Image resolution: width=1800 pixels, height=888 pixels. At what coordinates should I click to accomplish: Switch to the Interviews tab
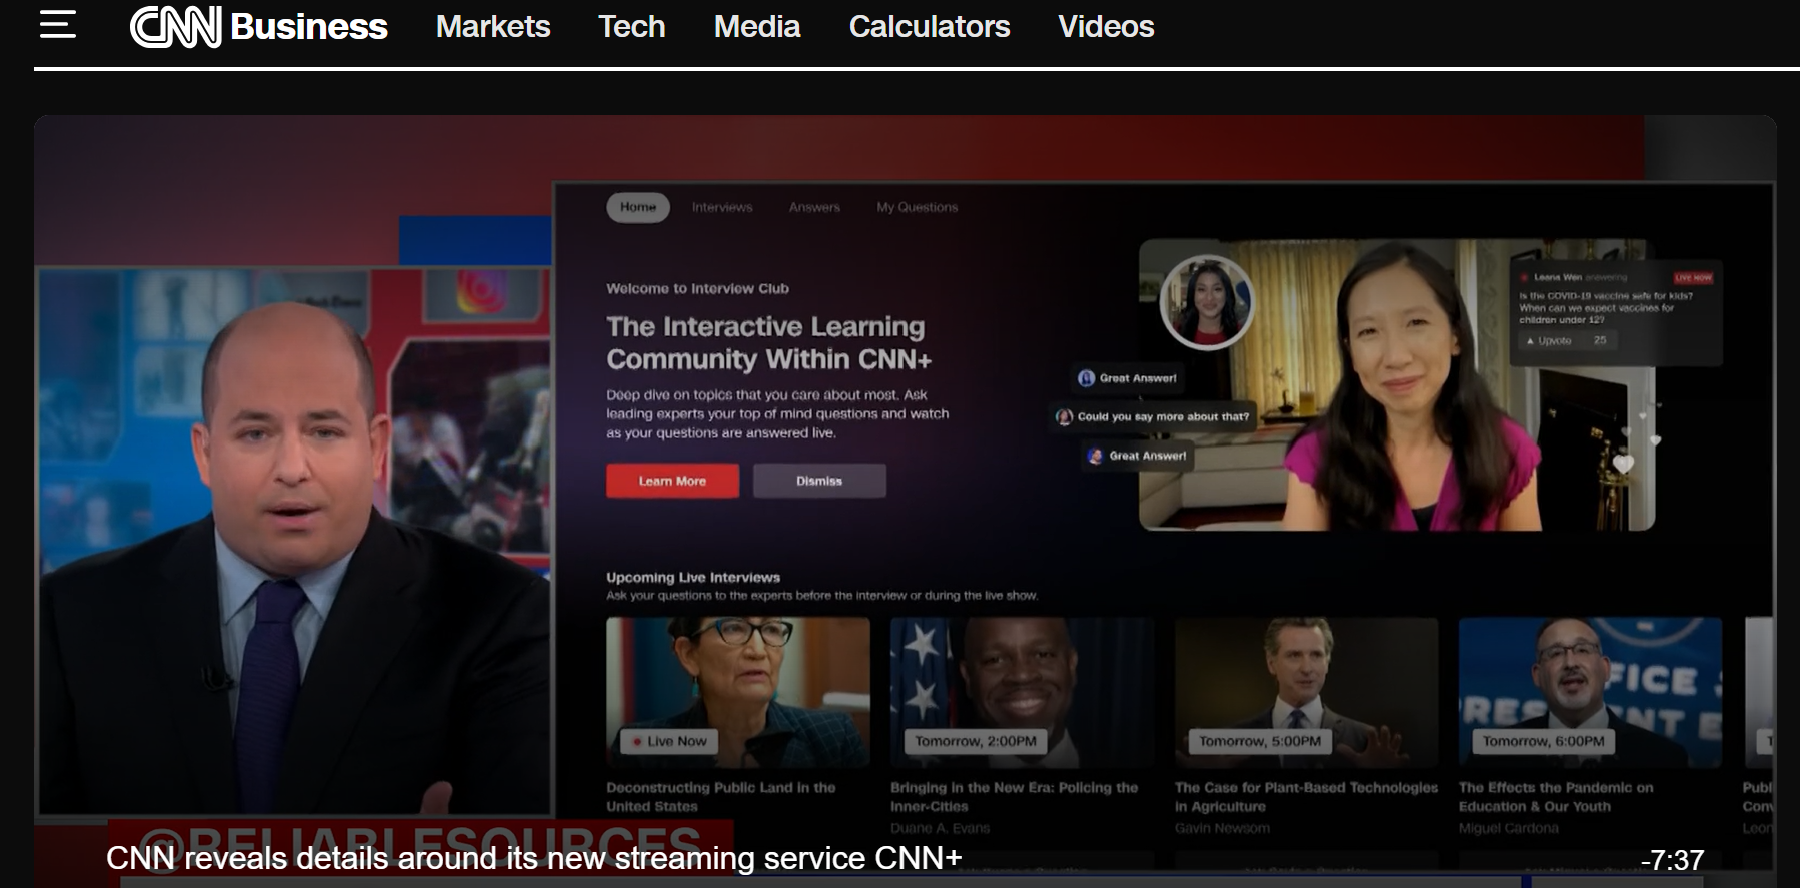(x=722, y=207)
